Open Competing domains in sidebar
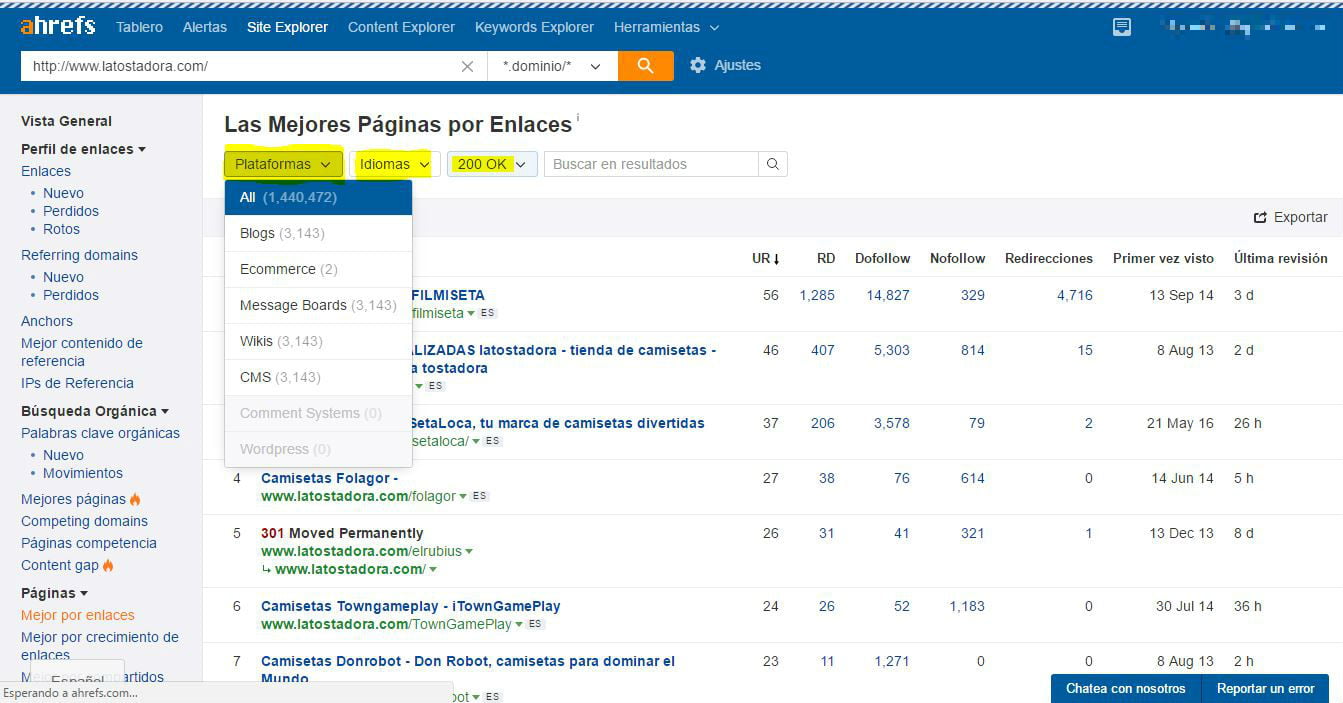Screen dimensions: 1343x703 coord(84,521)
